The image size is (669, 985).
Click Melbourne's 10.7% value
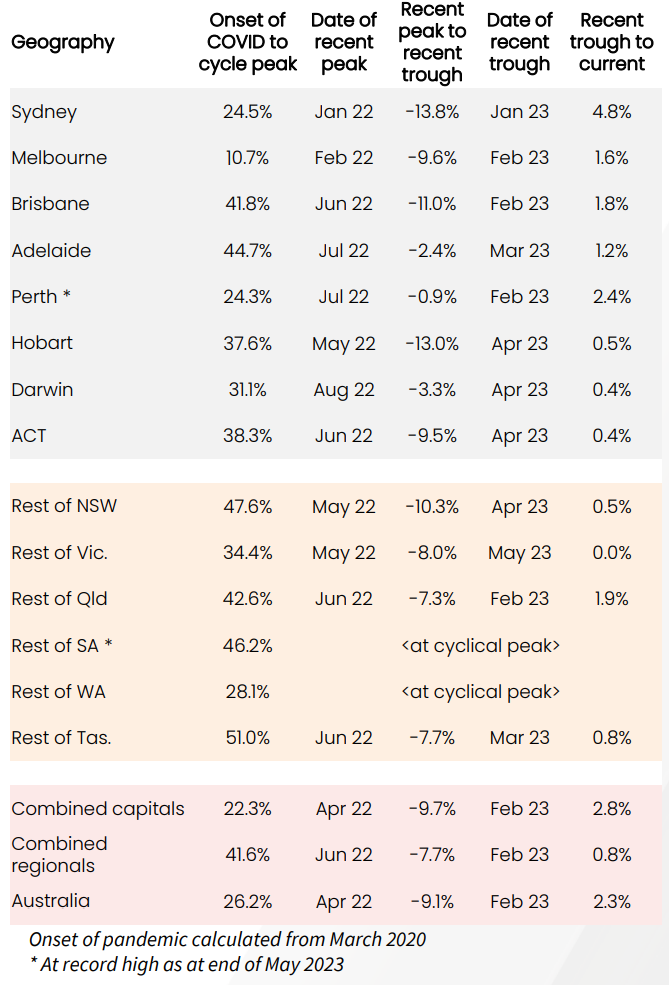pyautogui.click(x=248, y=158)
